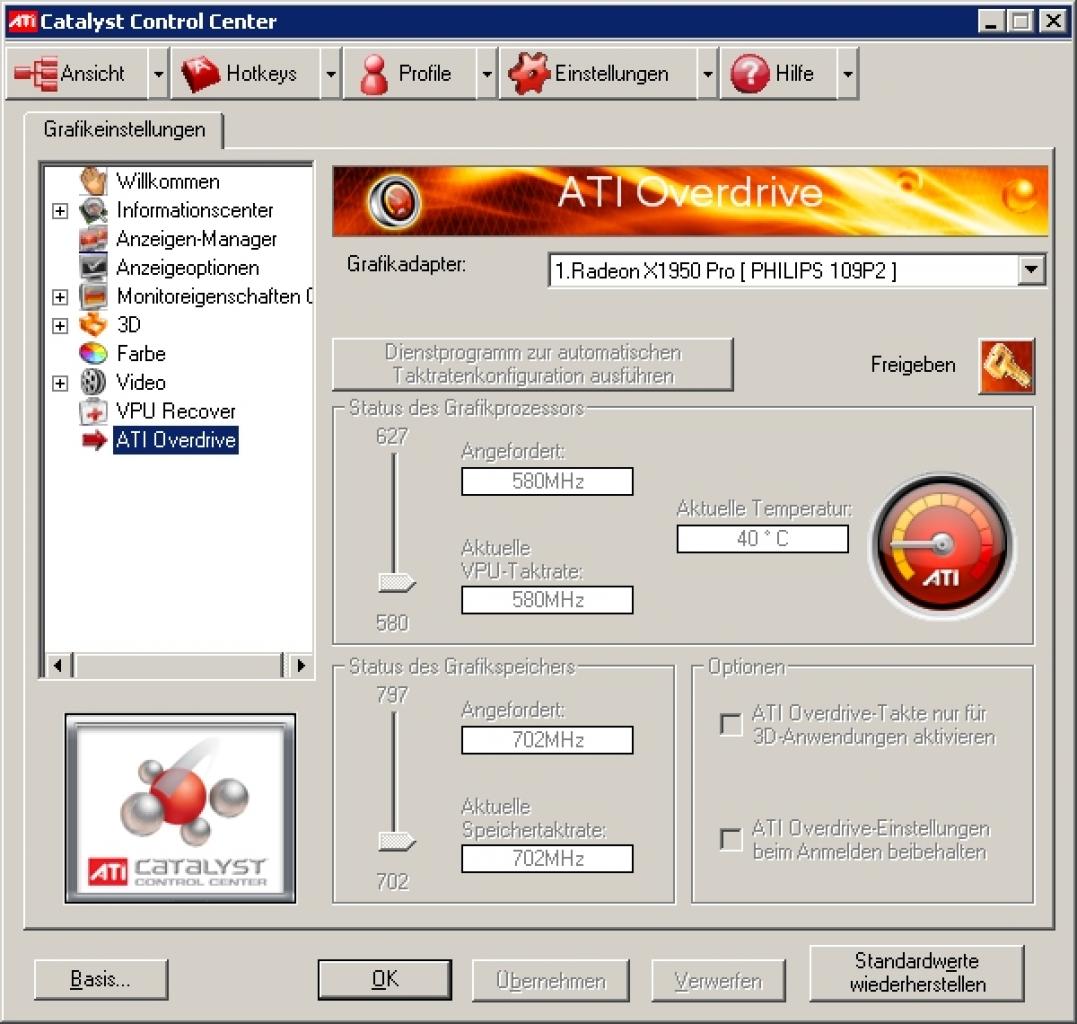The width and height of the screenshot is (1077, 1024).
Task: Click the ATI logo in title bar
Action: [21, 21]
